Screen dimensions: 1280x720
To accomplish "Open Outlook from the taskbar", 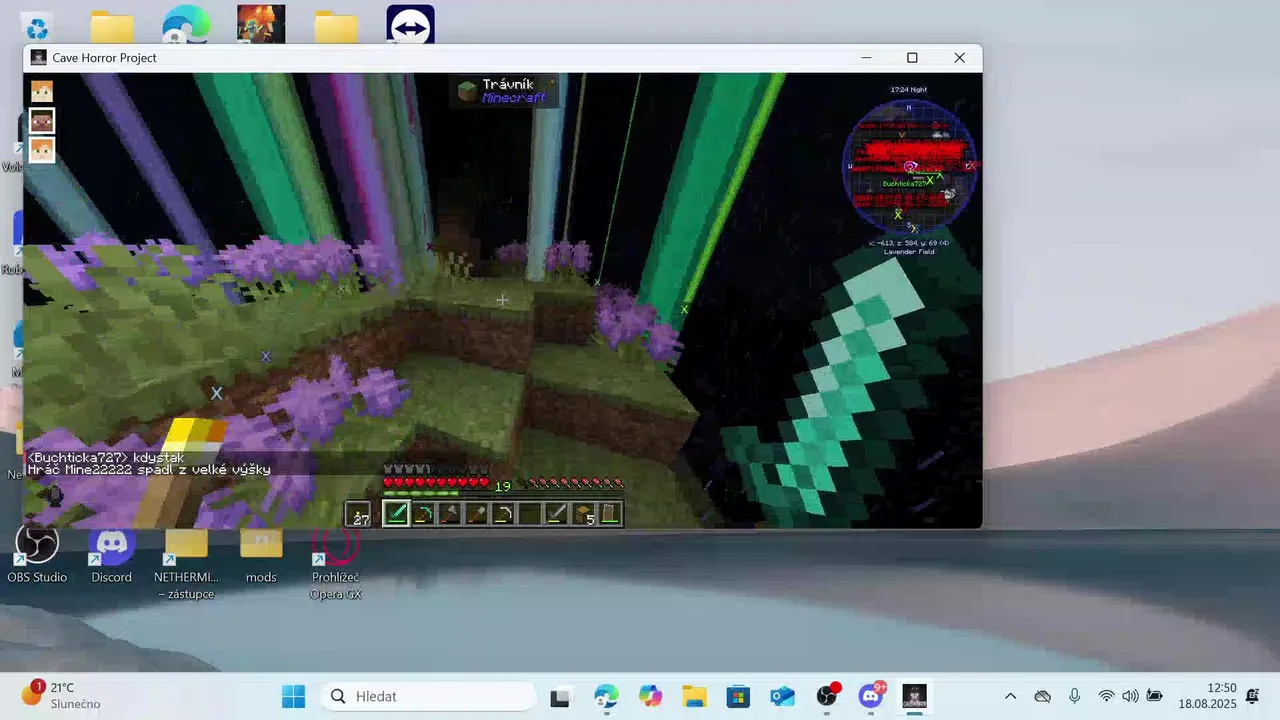I will click(x=782, y=696).
